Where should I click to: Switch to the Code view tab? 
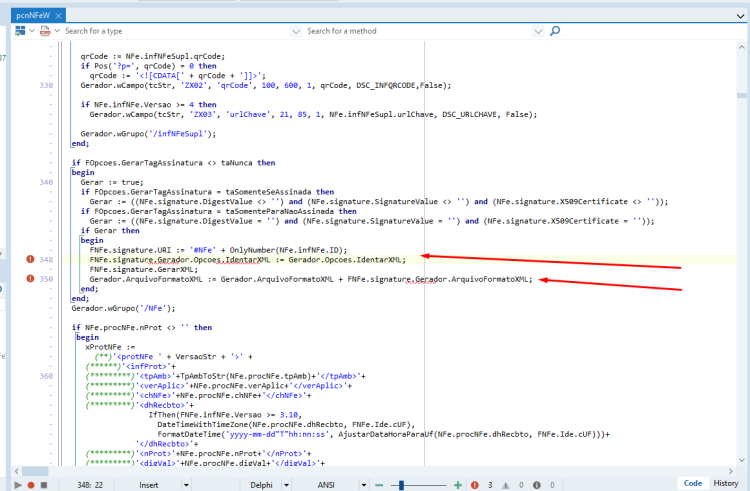693,483
